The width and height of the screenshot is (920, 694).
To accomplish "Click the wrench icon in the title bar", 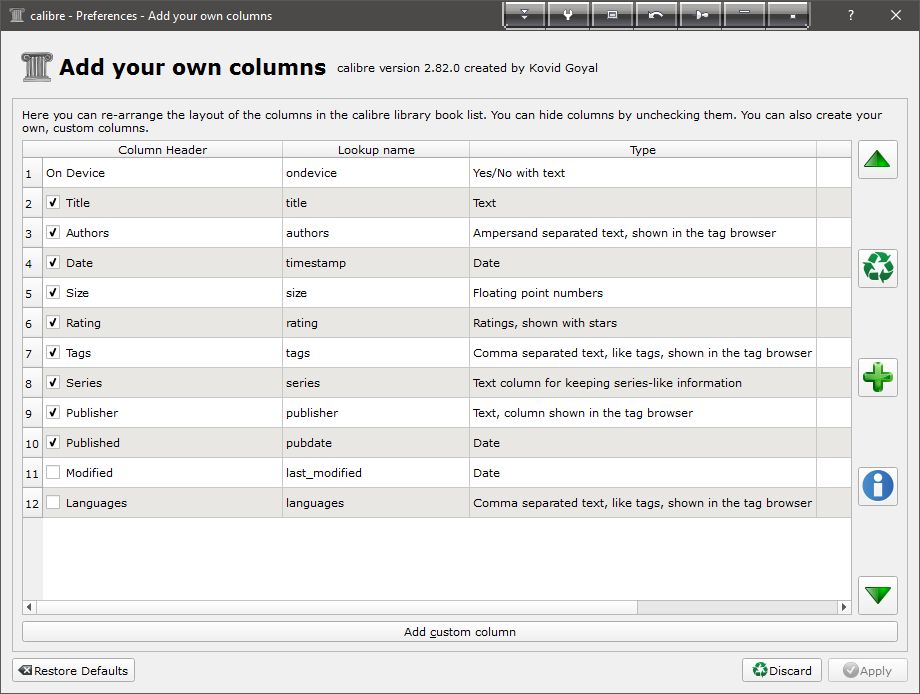I will [568, 15].
